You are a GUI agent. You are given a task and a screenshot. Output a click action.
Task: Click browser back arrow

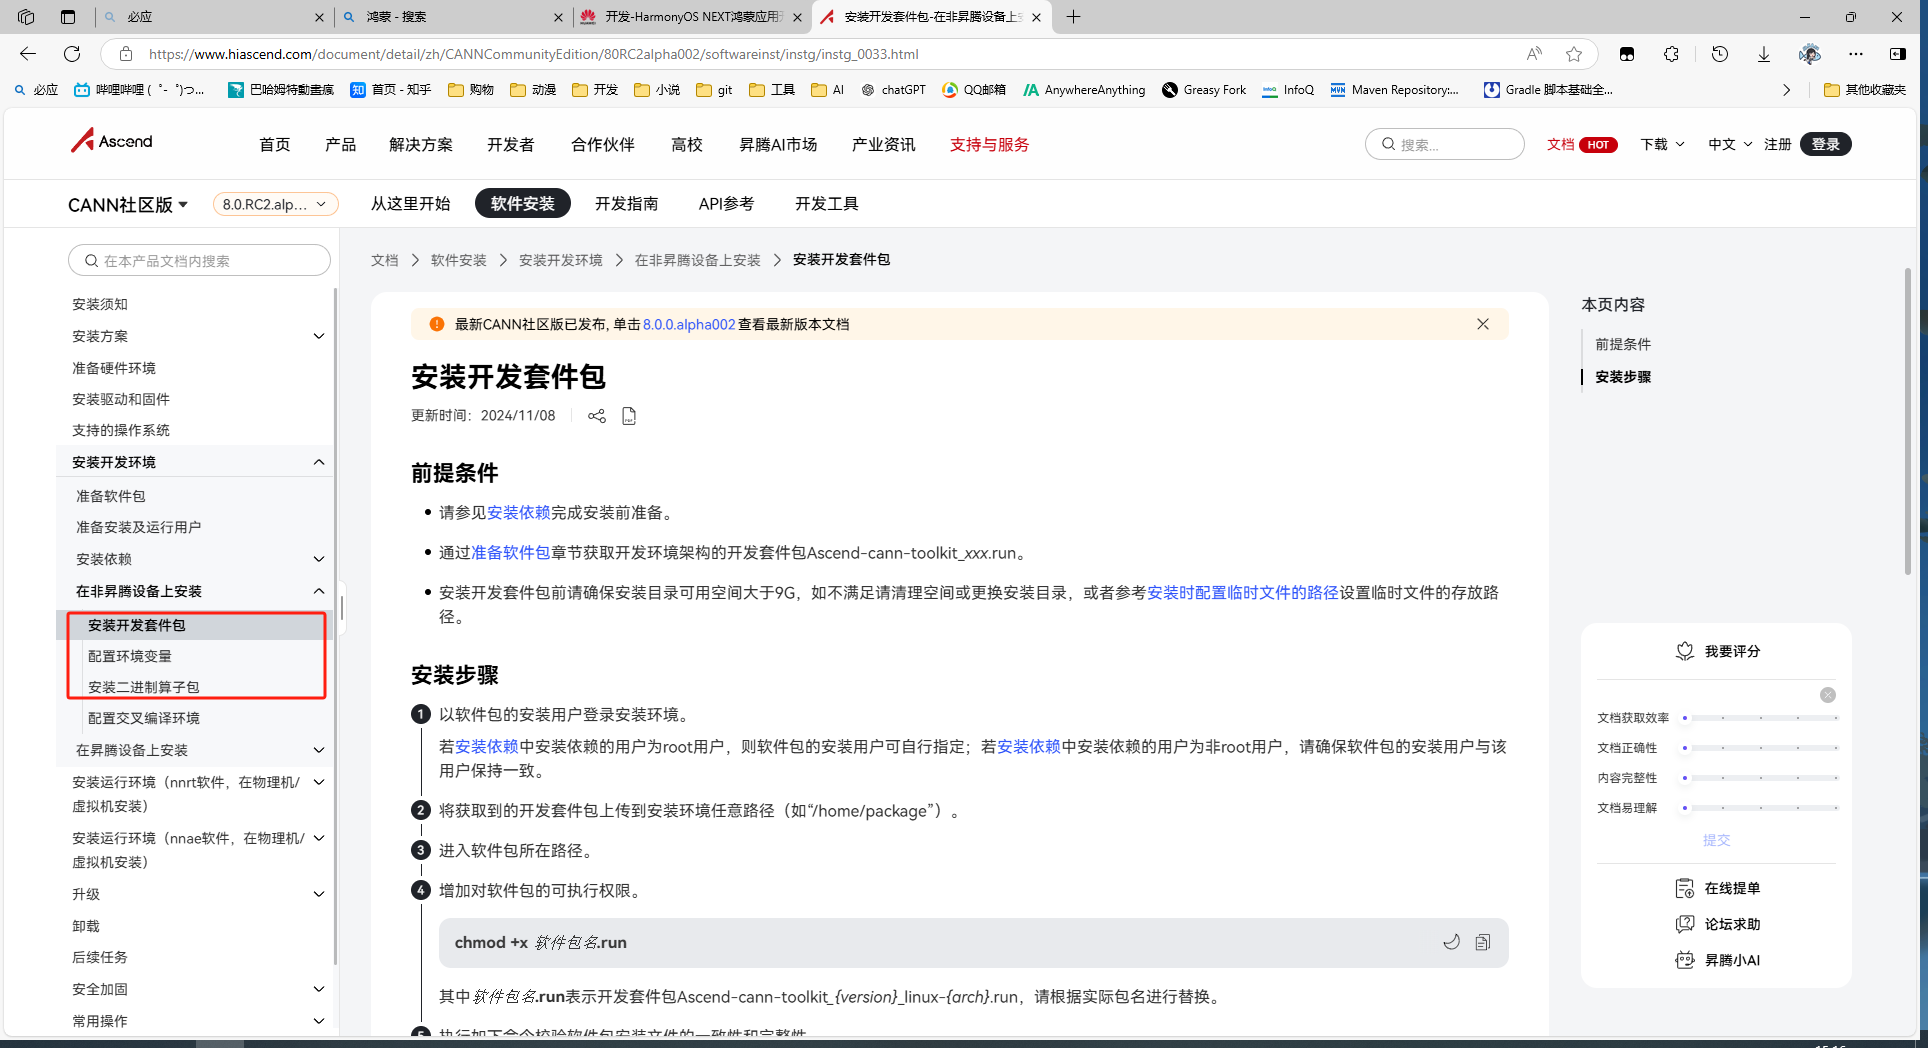tap(28, 54)
